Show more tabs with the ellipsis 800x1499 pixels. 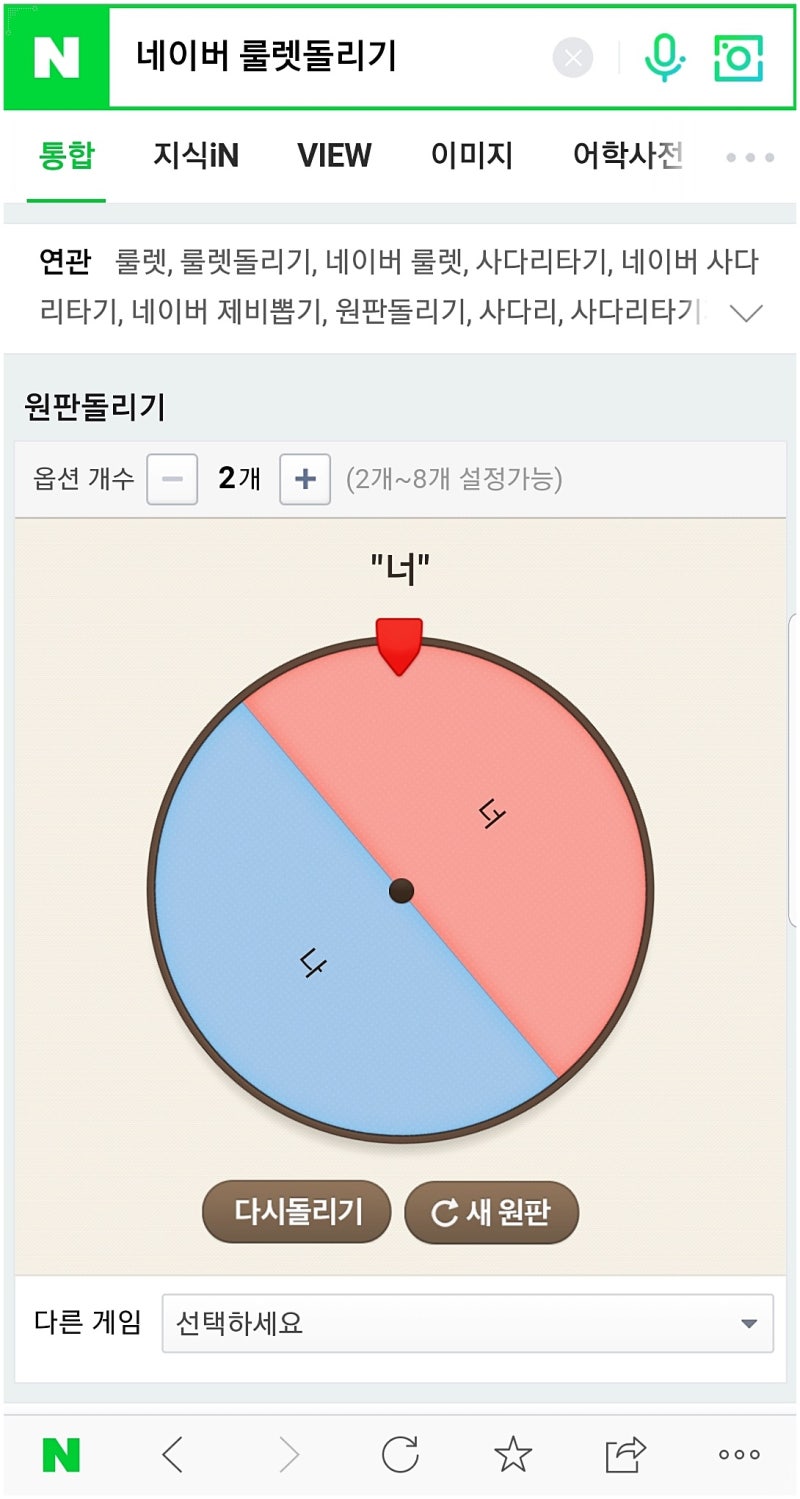coord(750,157)
